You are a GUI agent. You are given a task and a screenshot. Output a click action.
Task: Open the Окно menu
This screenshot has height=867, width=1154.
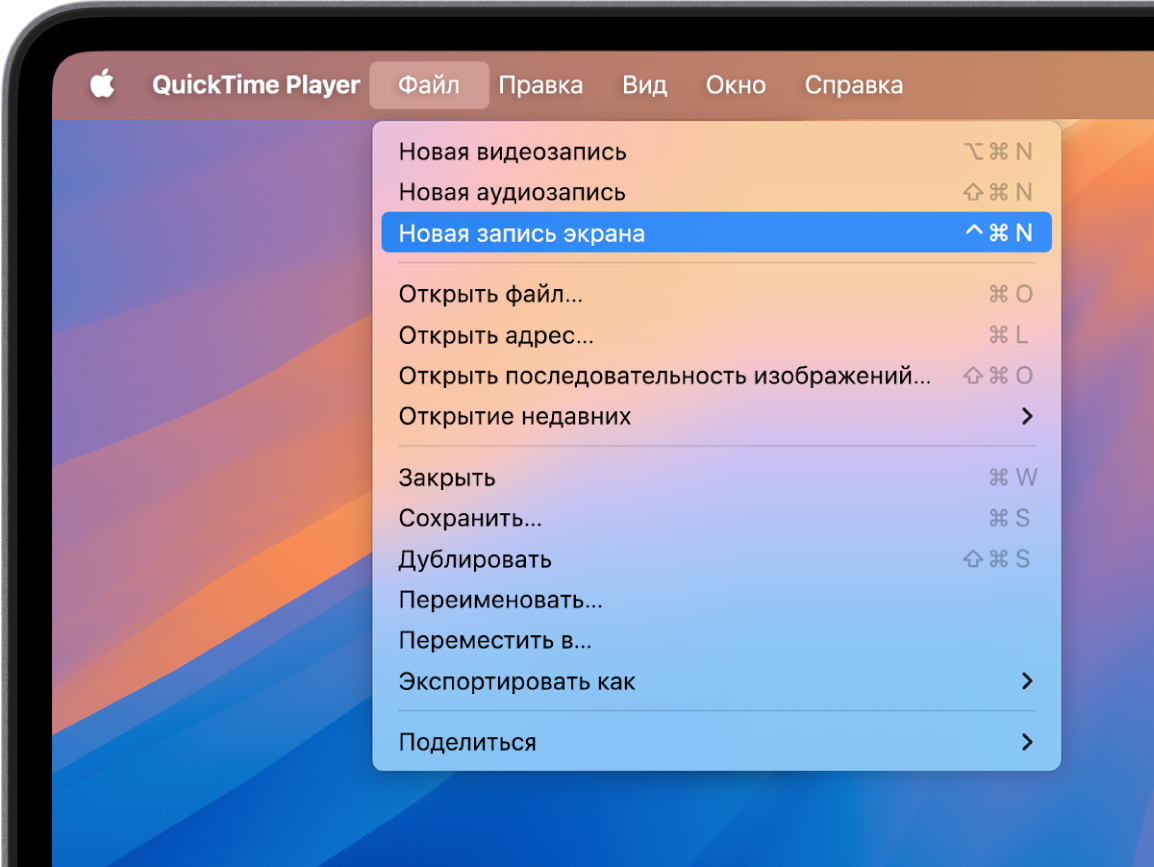(x=736, y=85)
